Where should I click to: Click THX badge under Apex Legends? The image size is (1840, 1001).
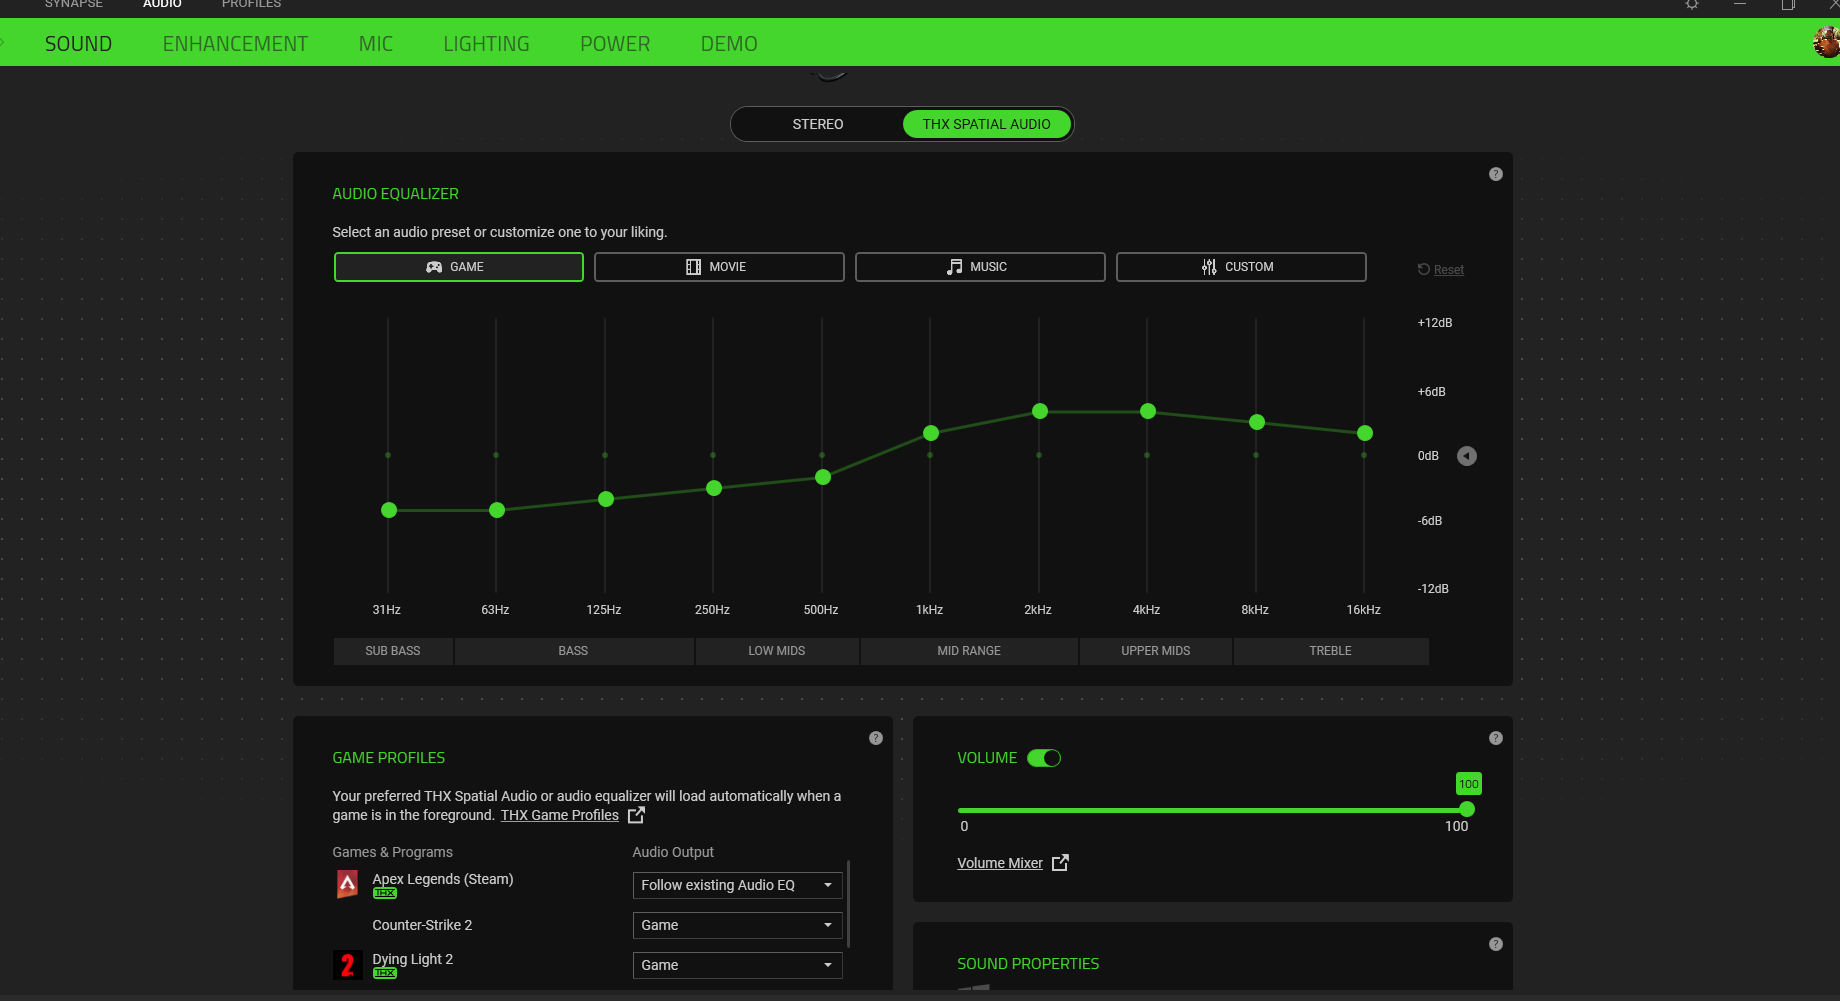pos(385,893)
